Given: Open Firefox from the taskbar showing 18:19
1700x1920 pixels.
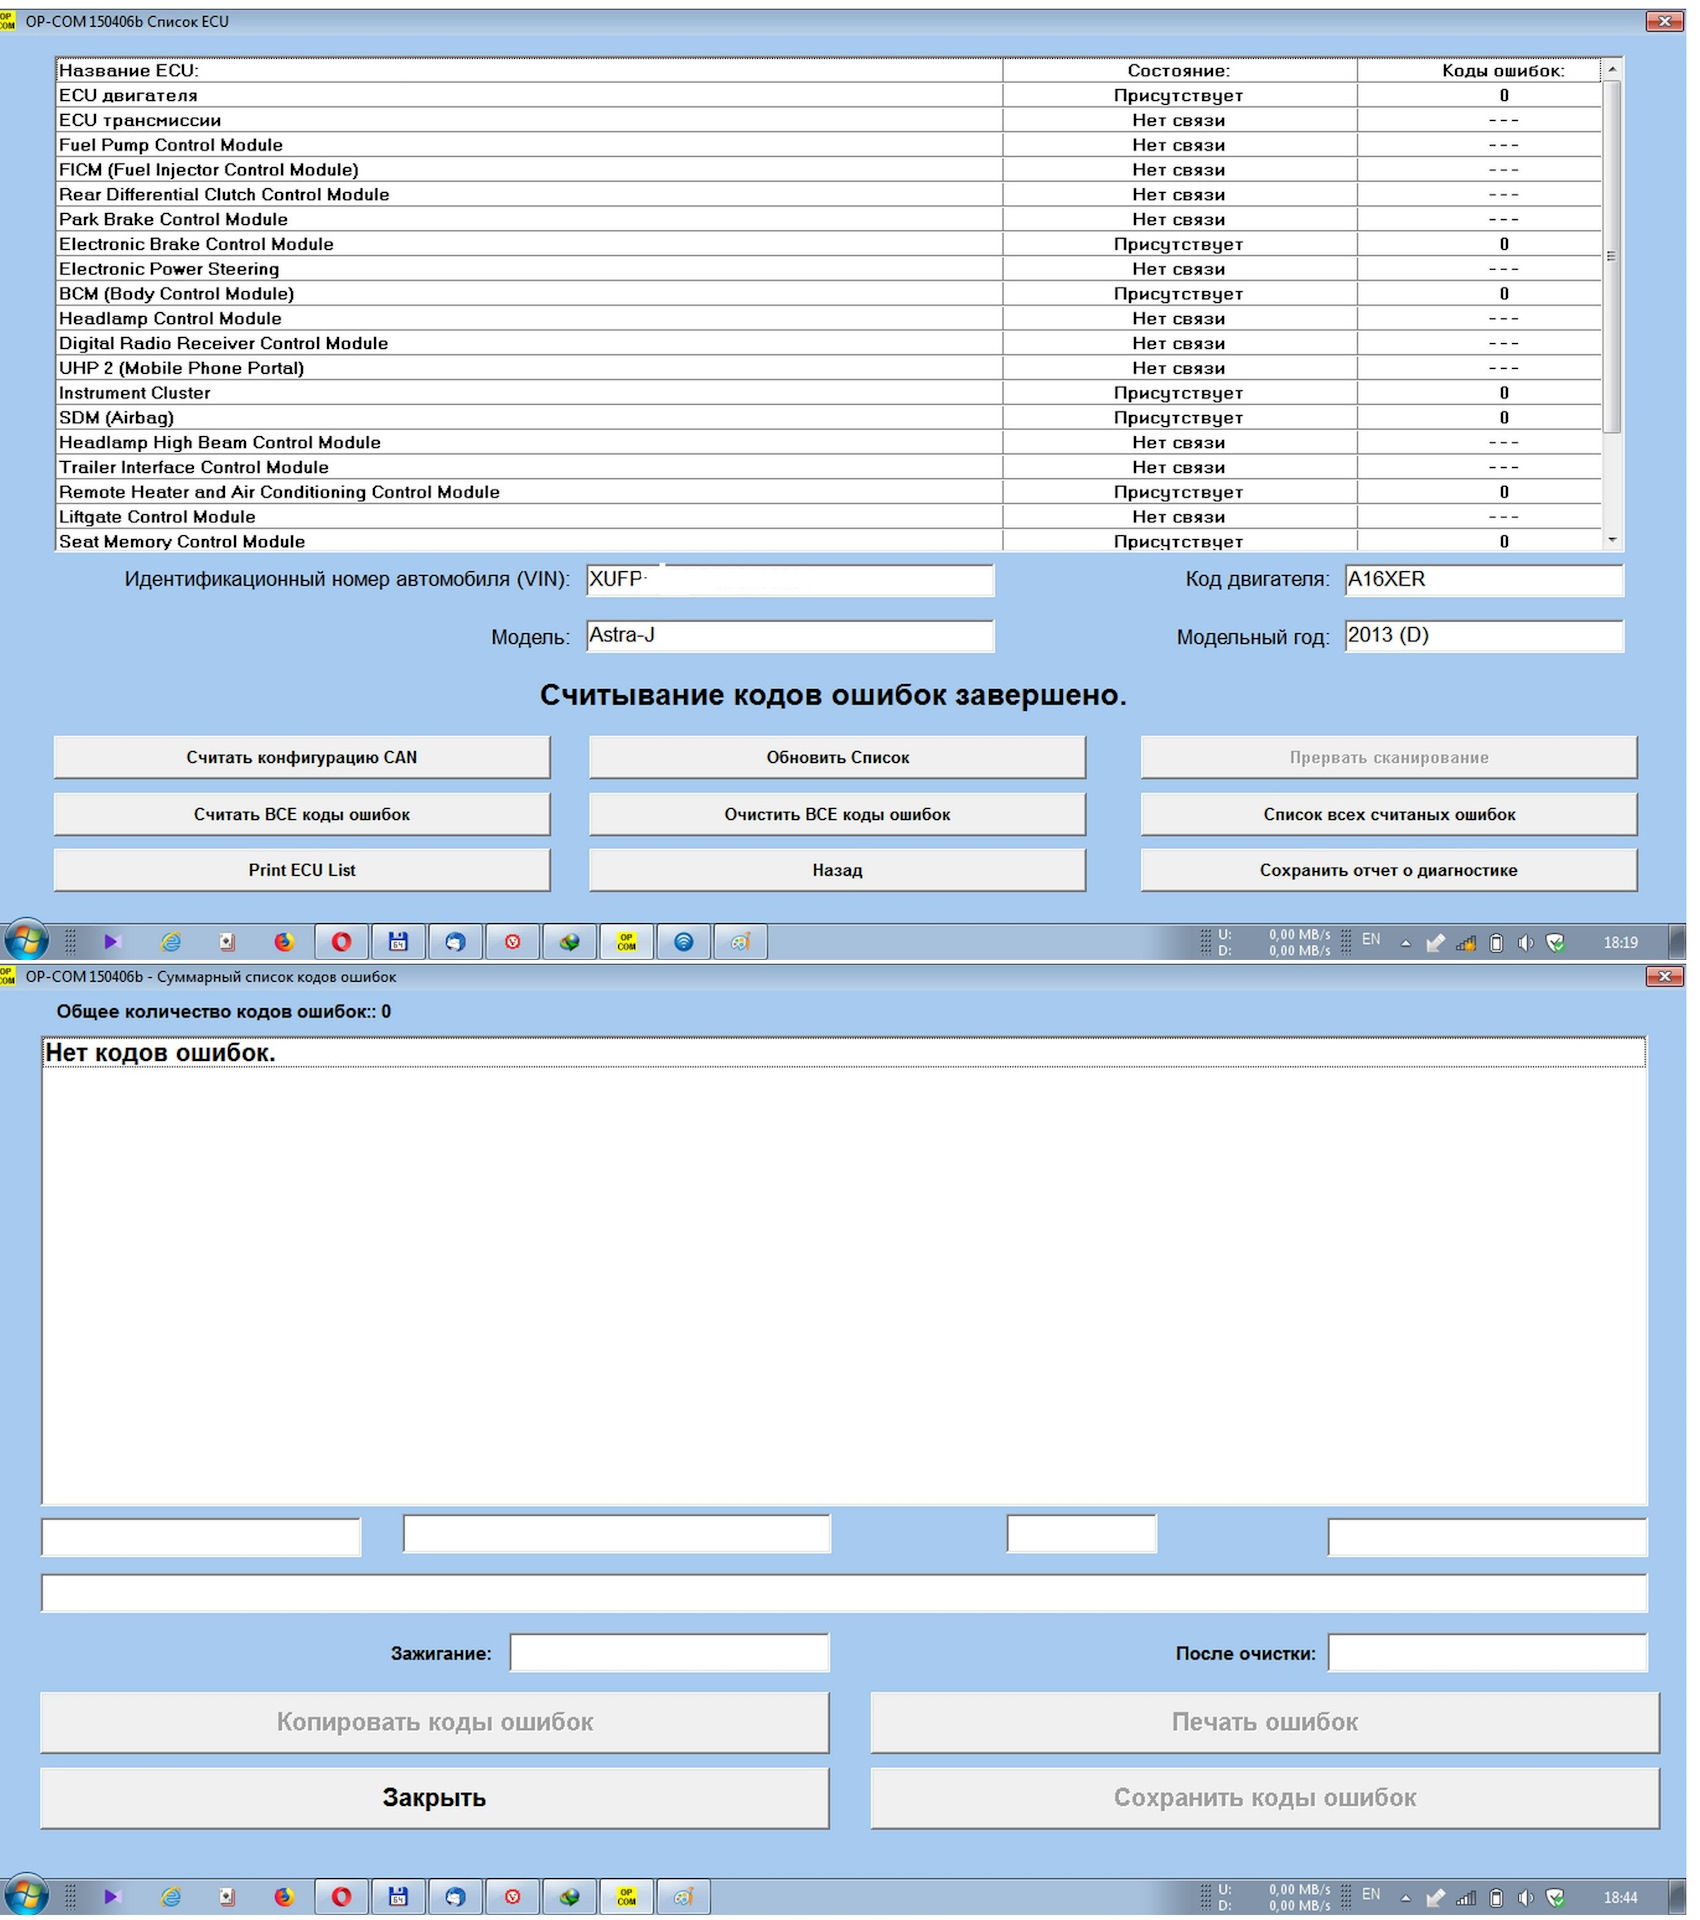Looking at the screenshot, I should [284, 941].
